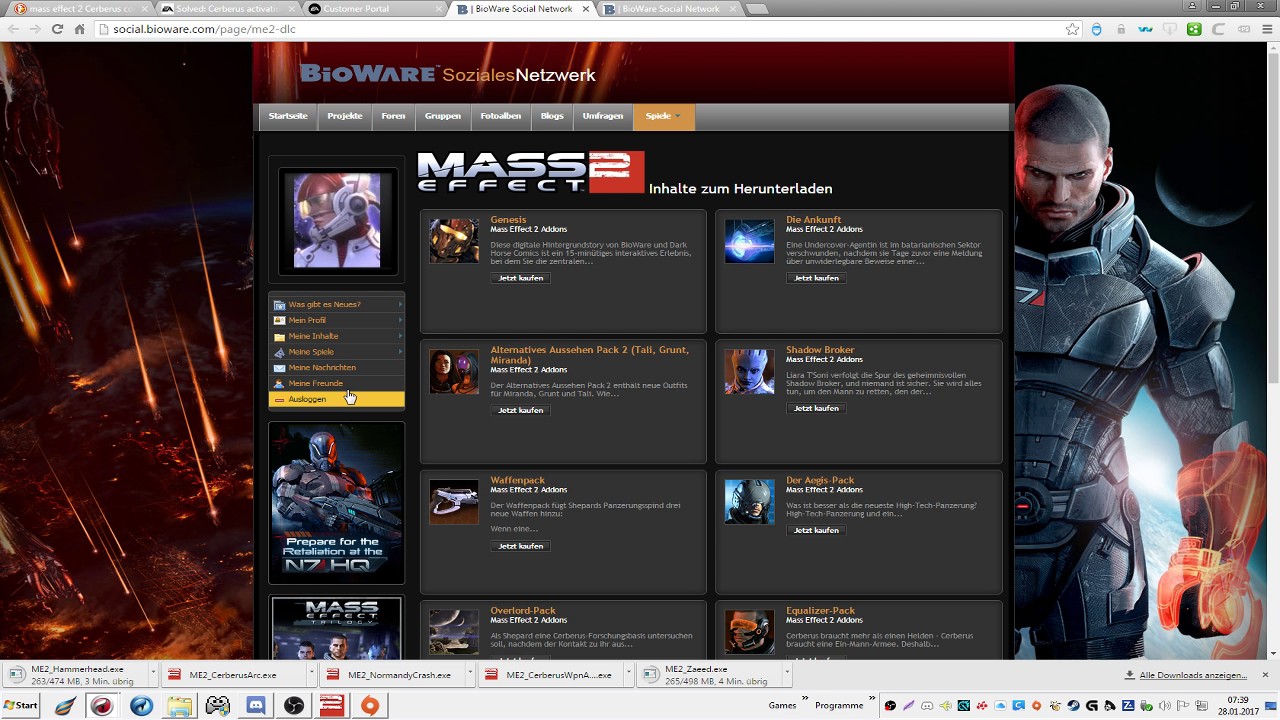Viewport: 1280px width, 720px height.
Task: Reload the current page
Action: (58, 29)
